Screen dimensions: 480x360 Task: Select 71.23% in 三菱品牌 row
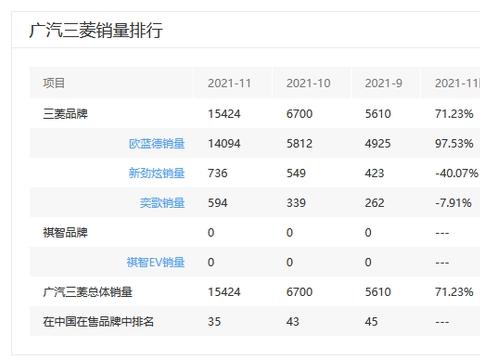[x=454, y=114]
